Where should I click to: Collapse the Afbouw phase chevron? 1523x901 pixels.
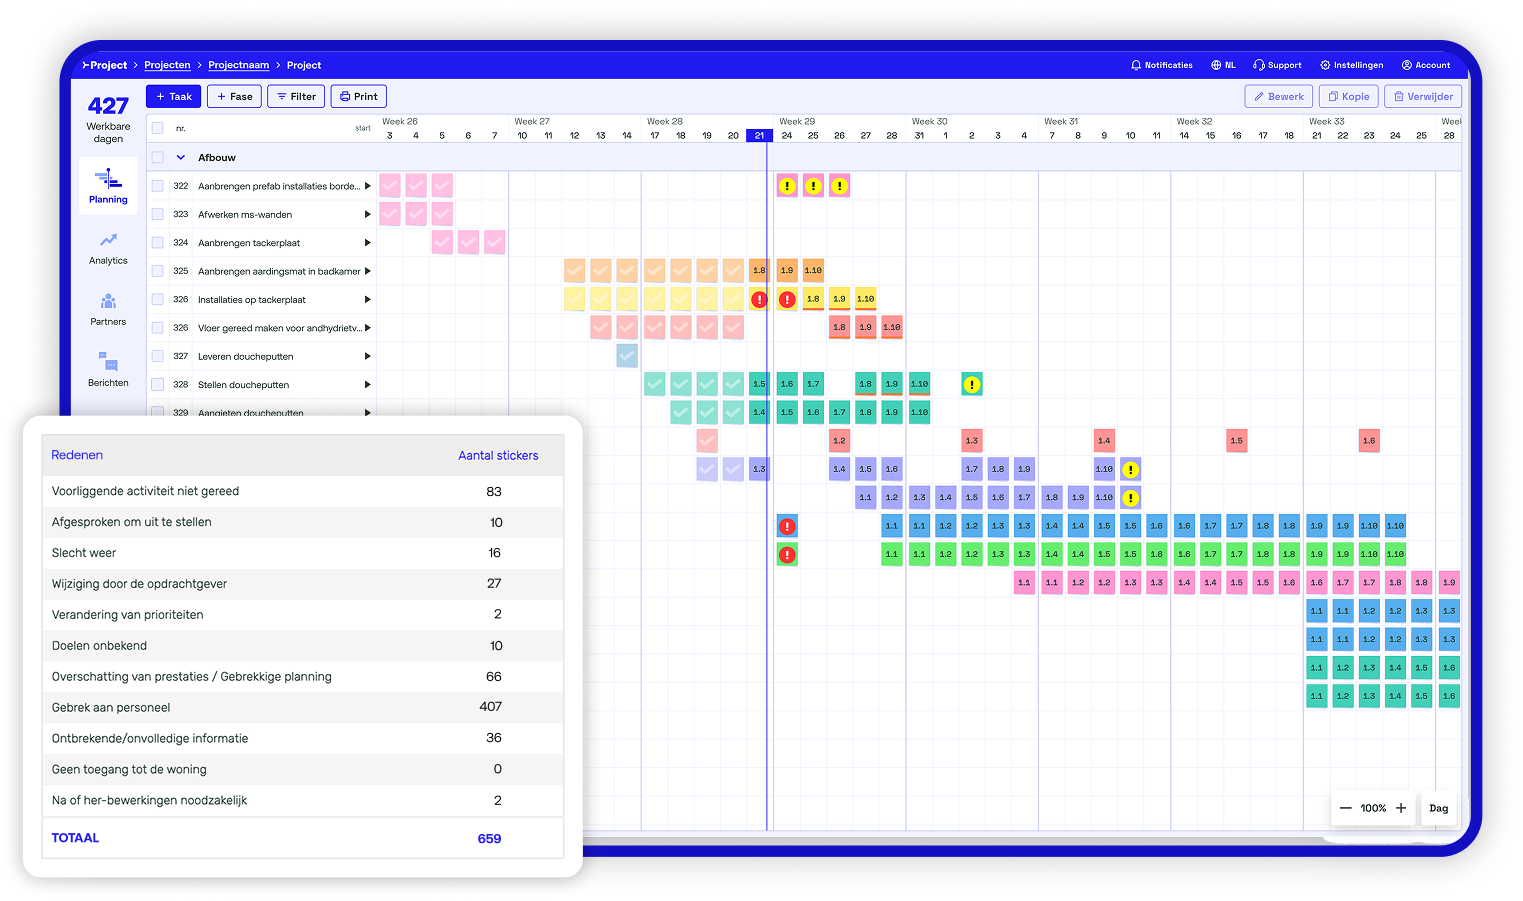click(x=181, y=157)
